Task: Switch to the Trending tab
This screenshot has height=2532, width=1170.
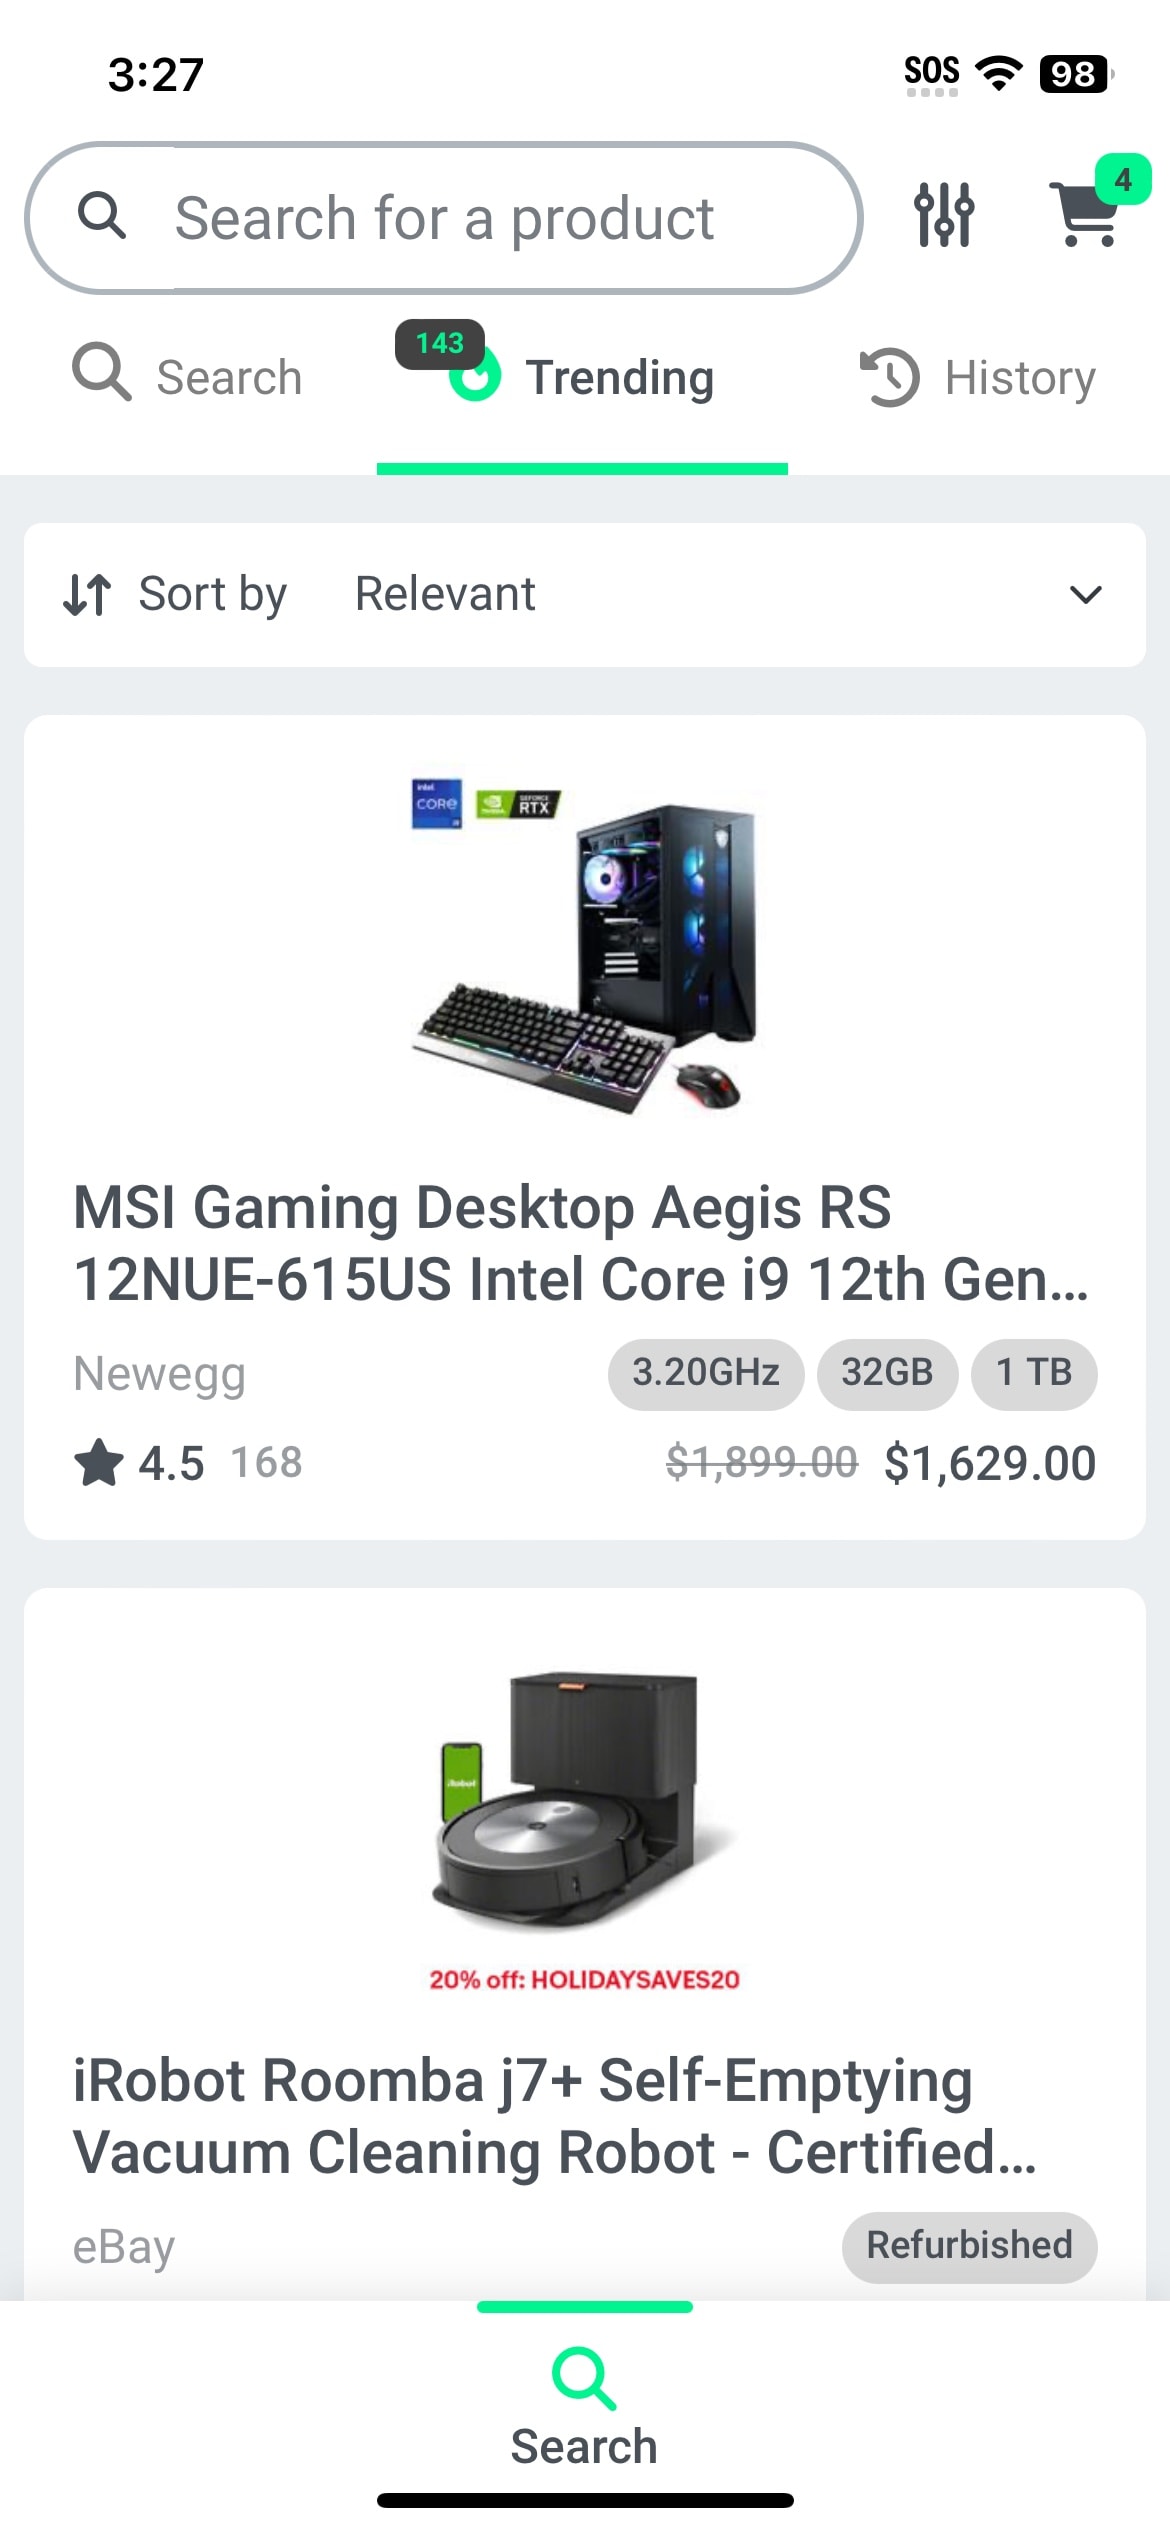Action: (582, 378)
